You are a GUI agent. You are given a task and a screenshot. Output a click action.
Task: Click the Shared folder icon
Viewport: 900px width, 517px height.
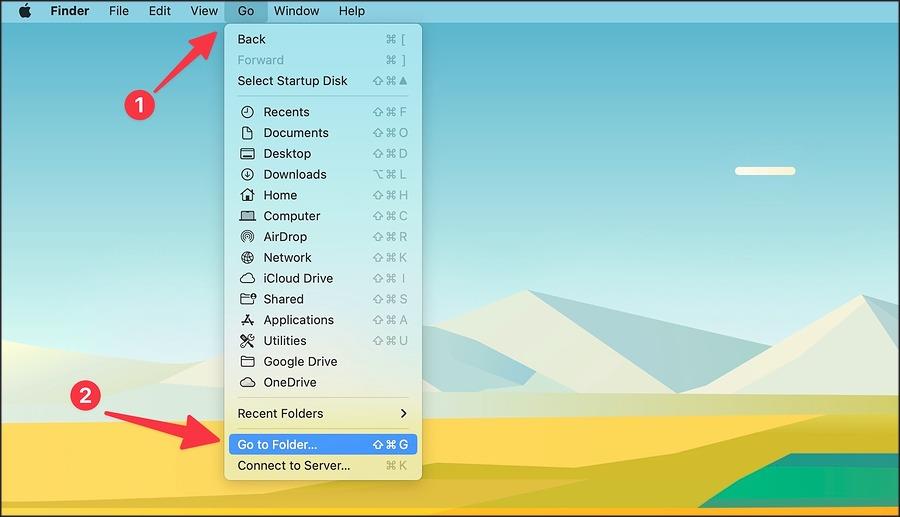[247, 299]
